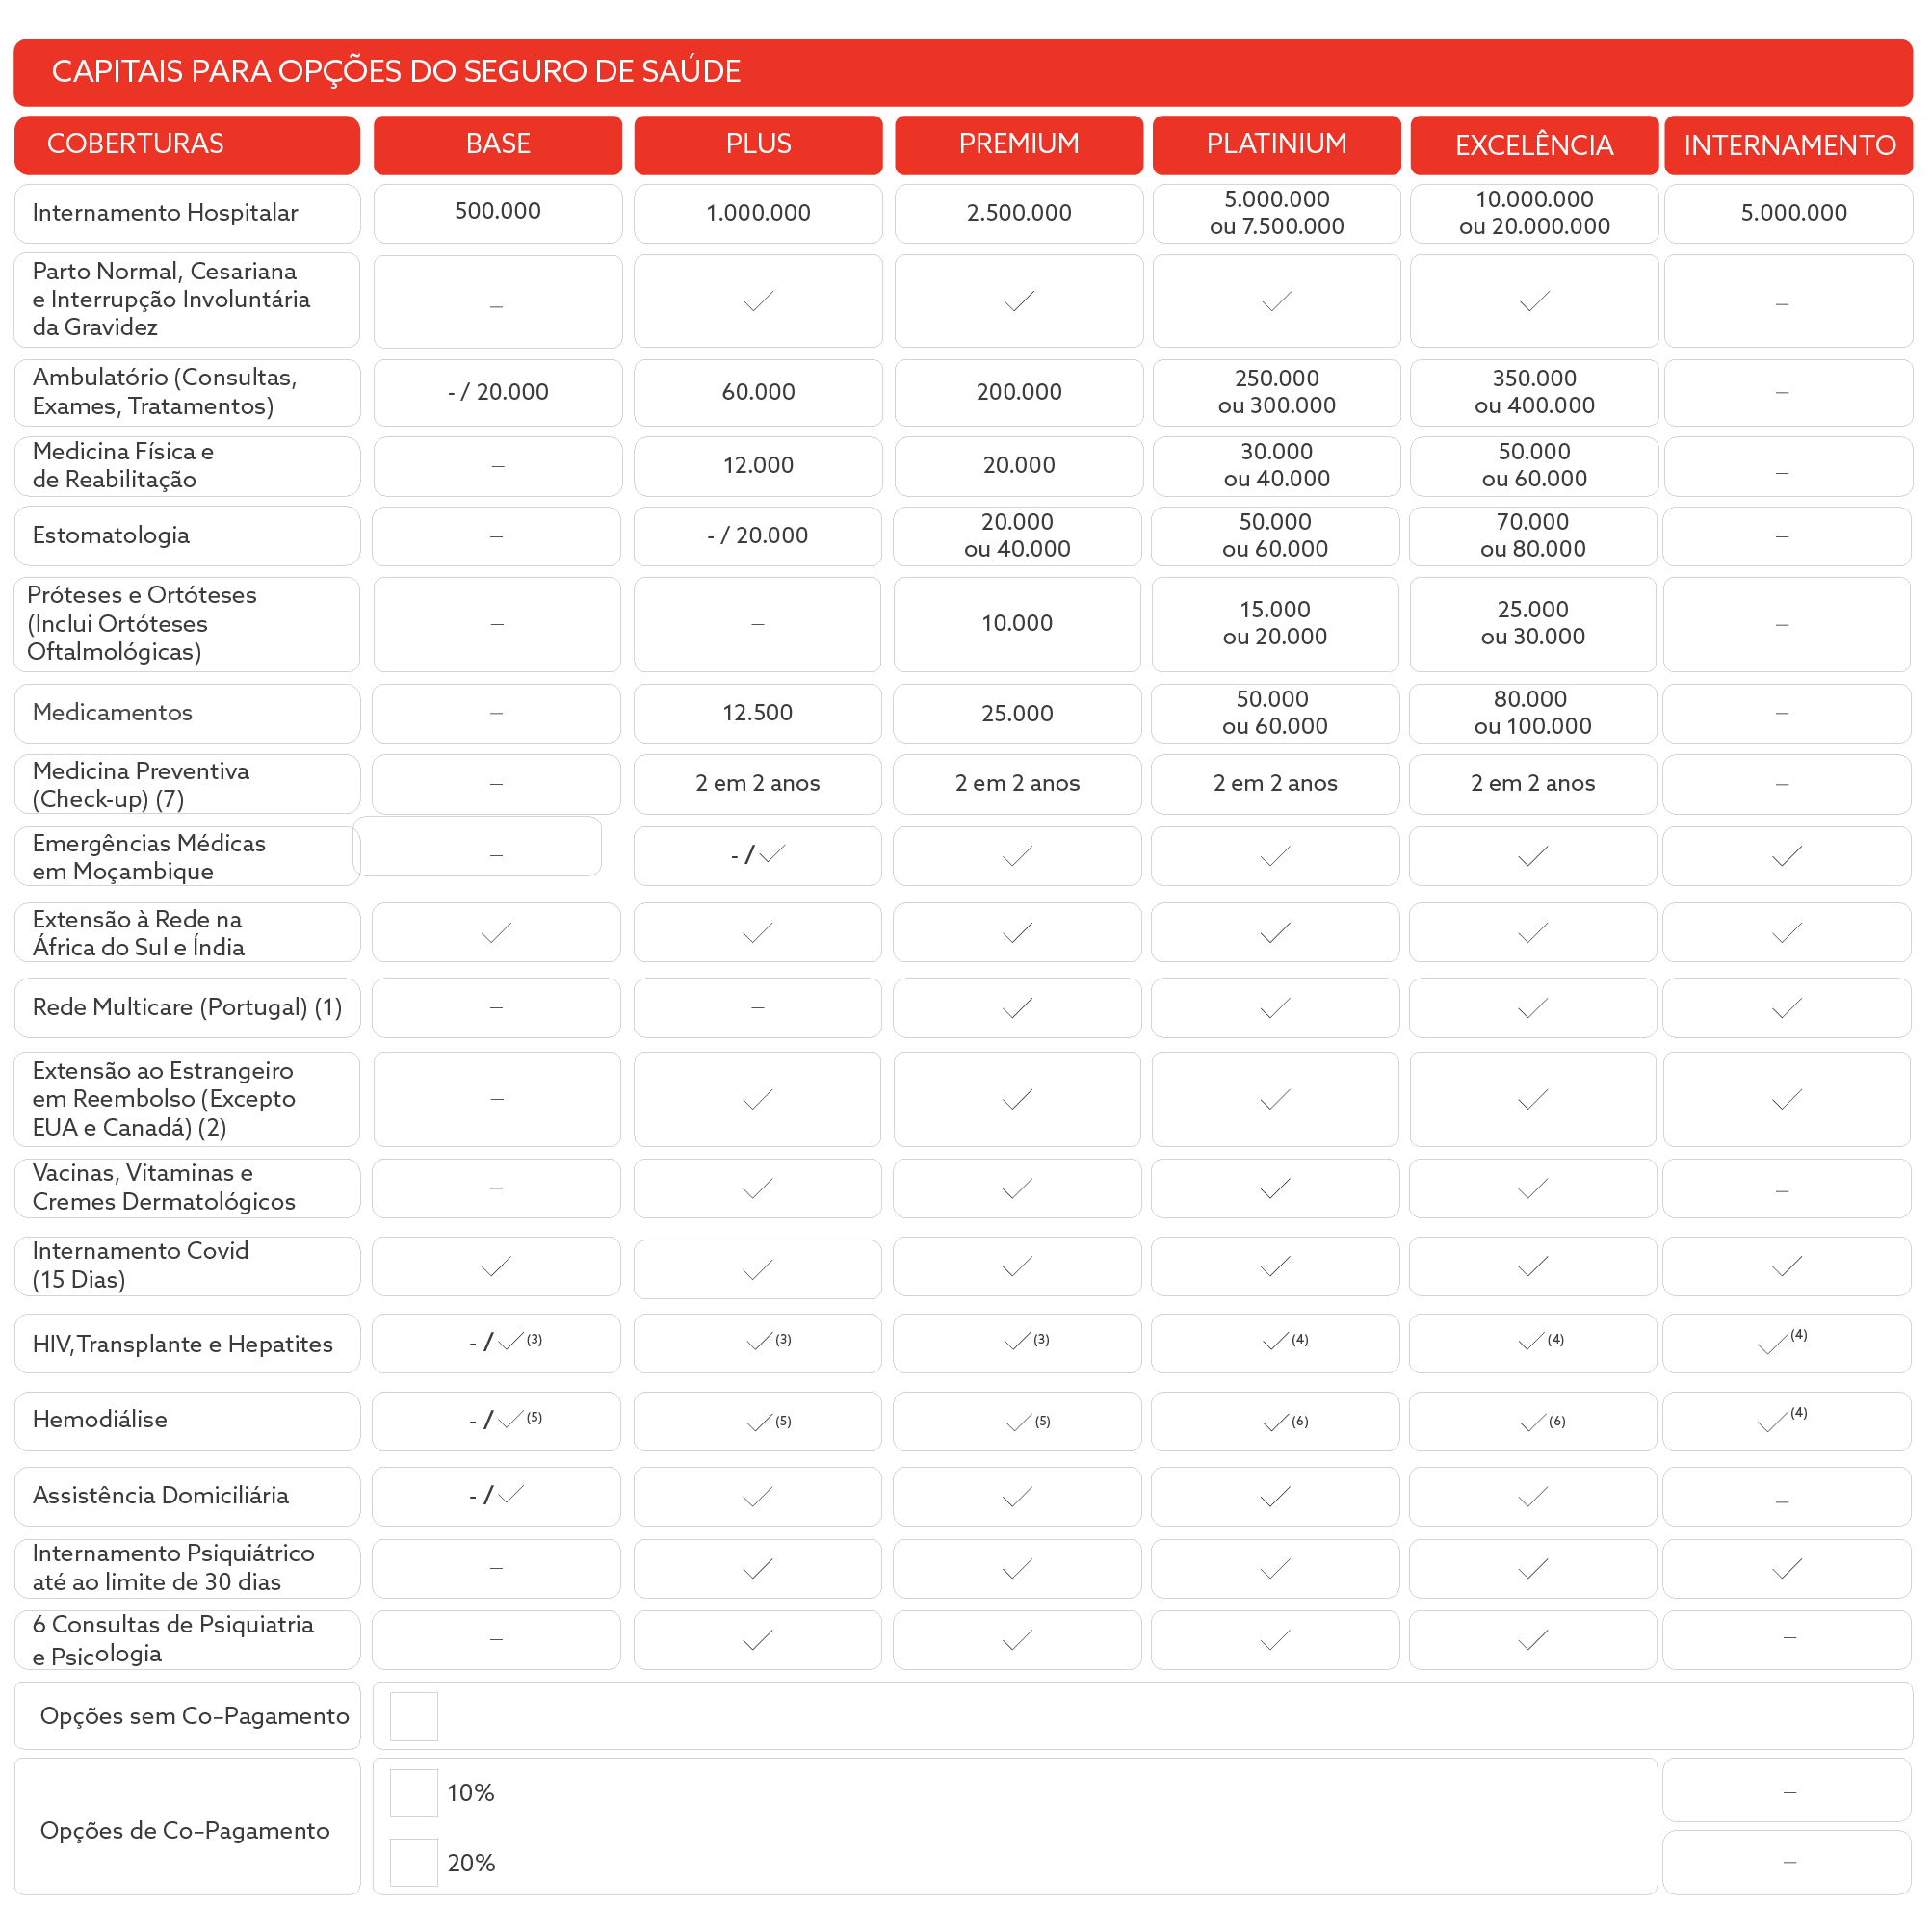1932x1932 pixels.
Task: Click checkmark for Parto Normal under Plus
Action: (758, 301)
